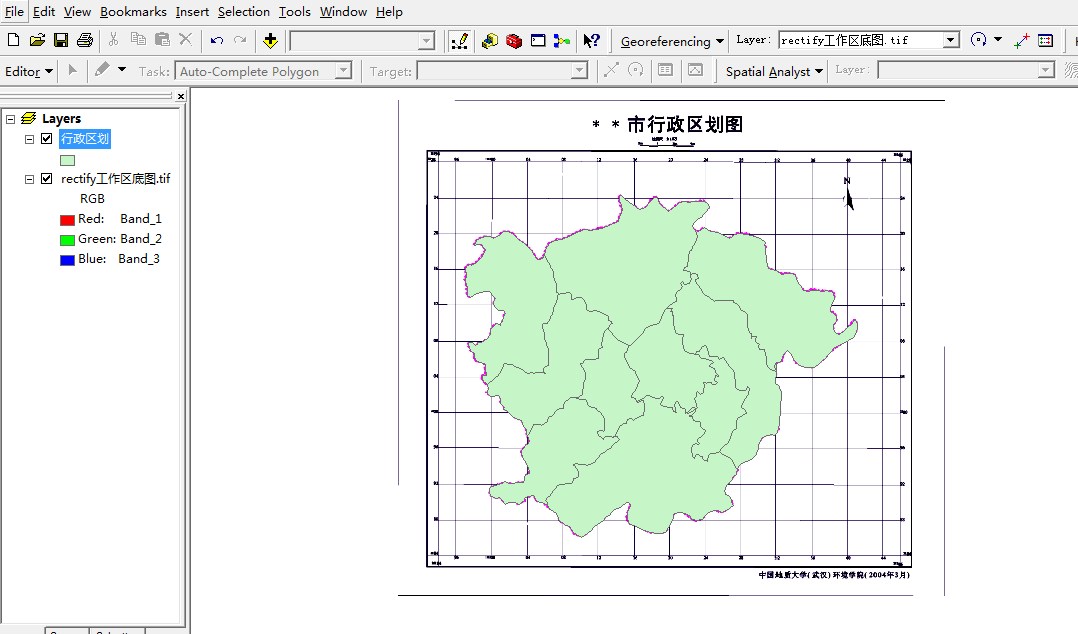Open the Bookmarks menu
Viewport: 1078px width, 634px height.
133,12
